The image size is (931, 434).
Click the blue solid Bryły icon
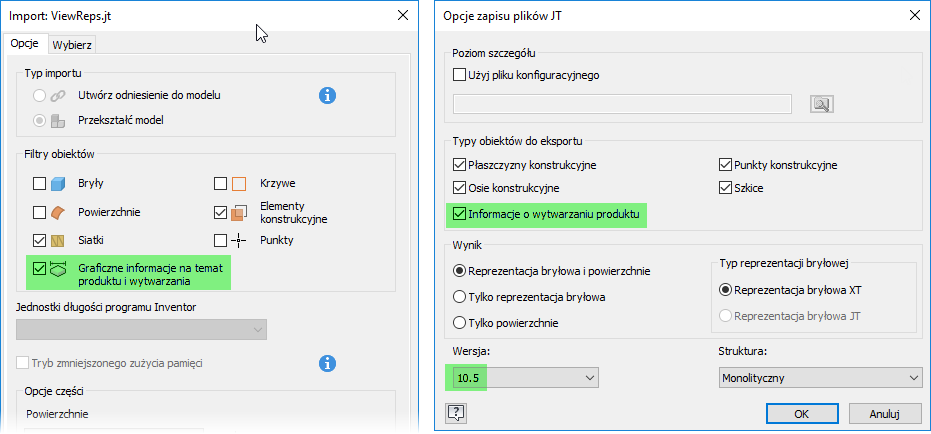[x=59, y=184]
